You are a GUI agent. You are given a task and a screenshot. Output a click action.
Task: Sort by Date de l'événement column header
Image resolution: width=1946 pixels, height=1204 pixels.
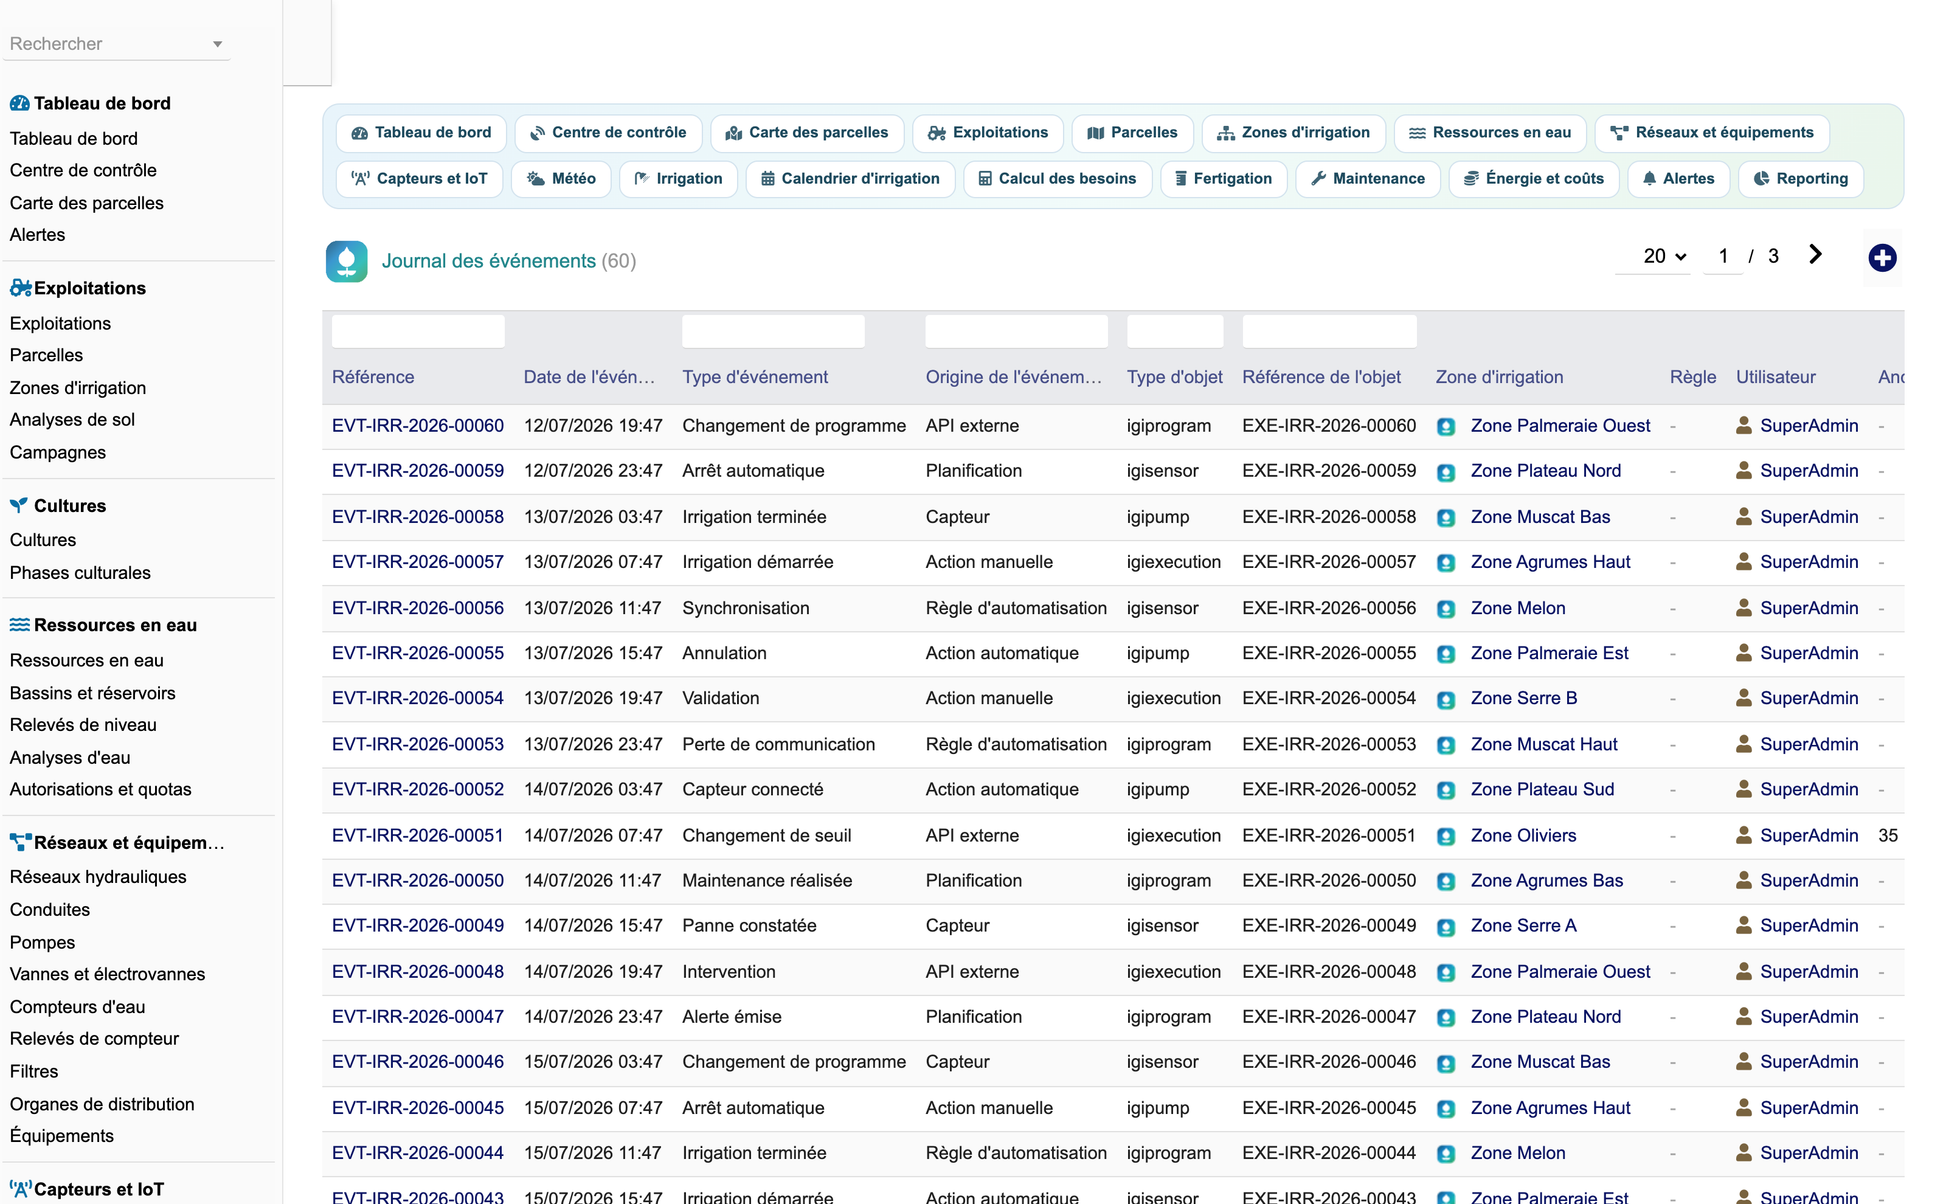click(589, 377)
